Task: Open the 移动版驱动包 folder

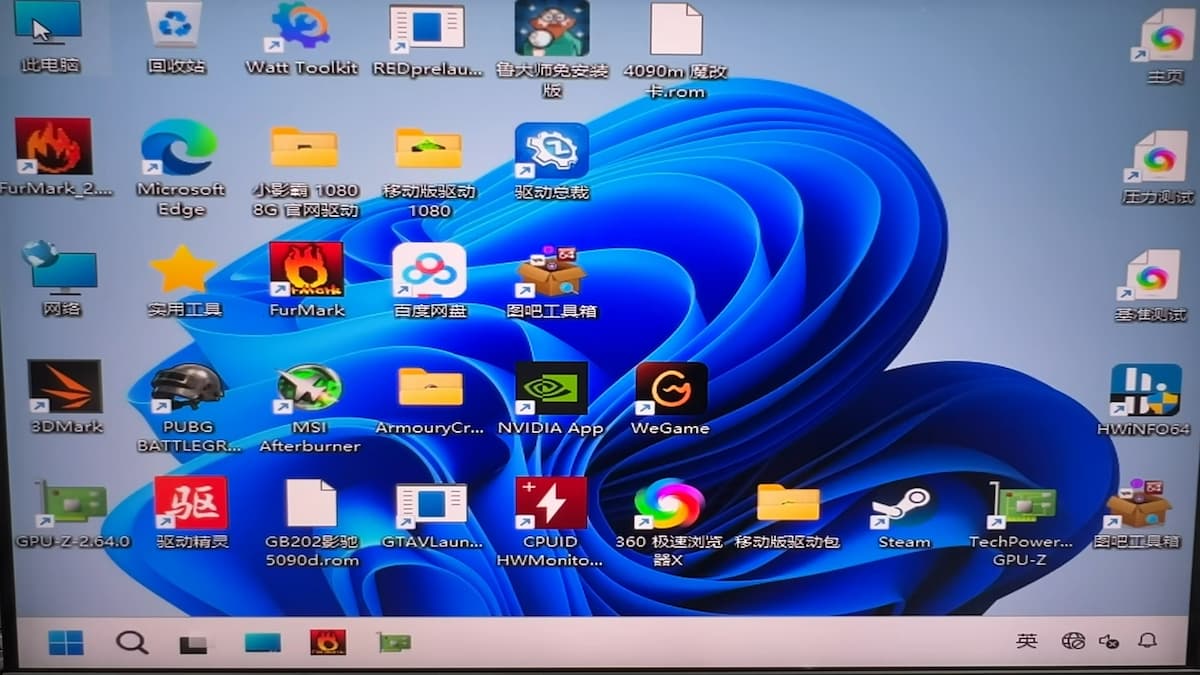Action: [788, 516]
